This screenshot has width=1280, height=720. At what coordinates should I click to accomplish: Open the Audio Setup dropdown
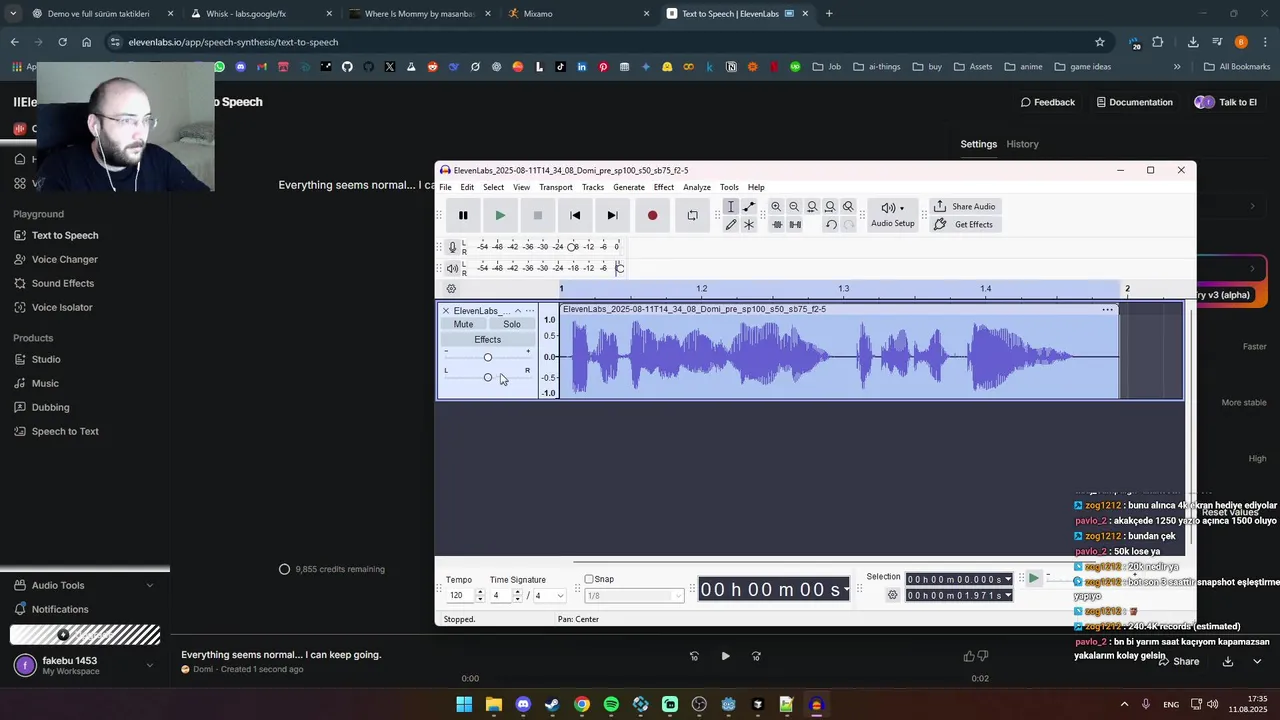tap(892, 214)
